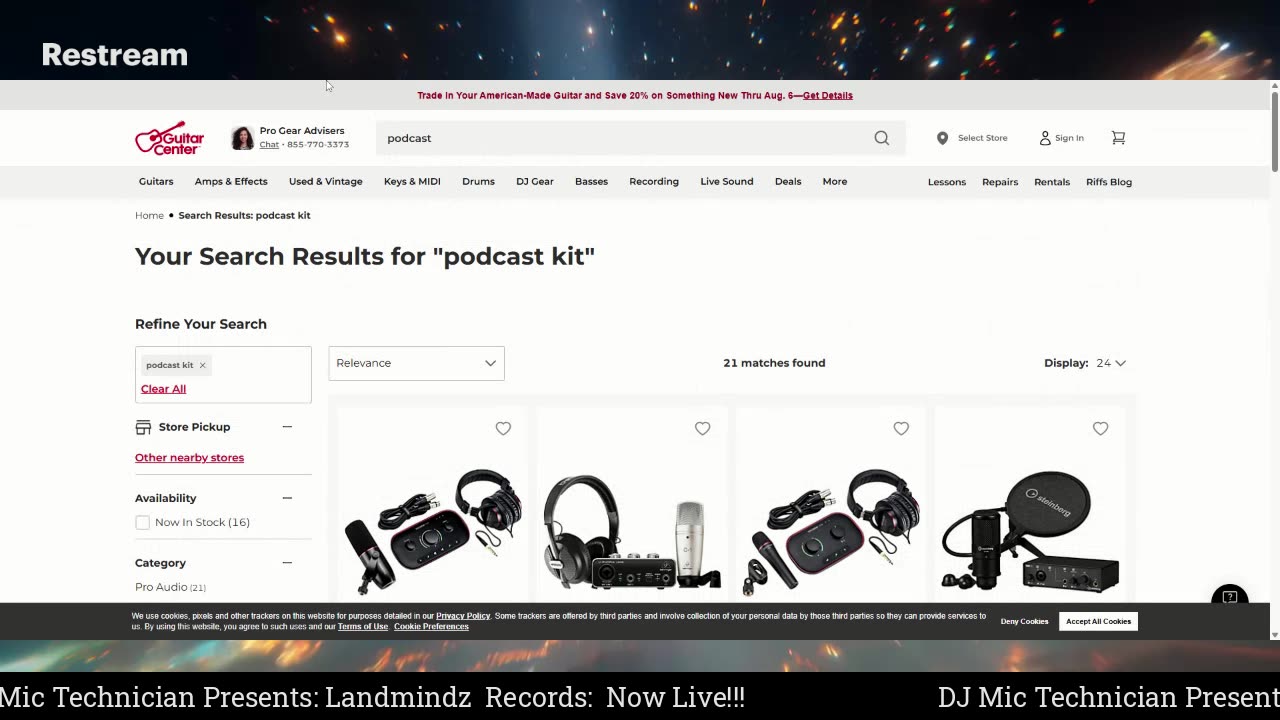Viewport: 1280px width, 720px height.
Task: Open the Behringer headphone bundle image
Action: [x=630, y=532]
